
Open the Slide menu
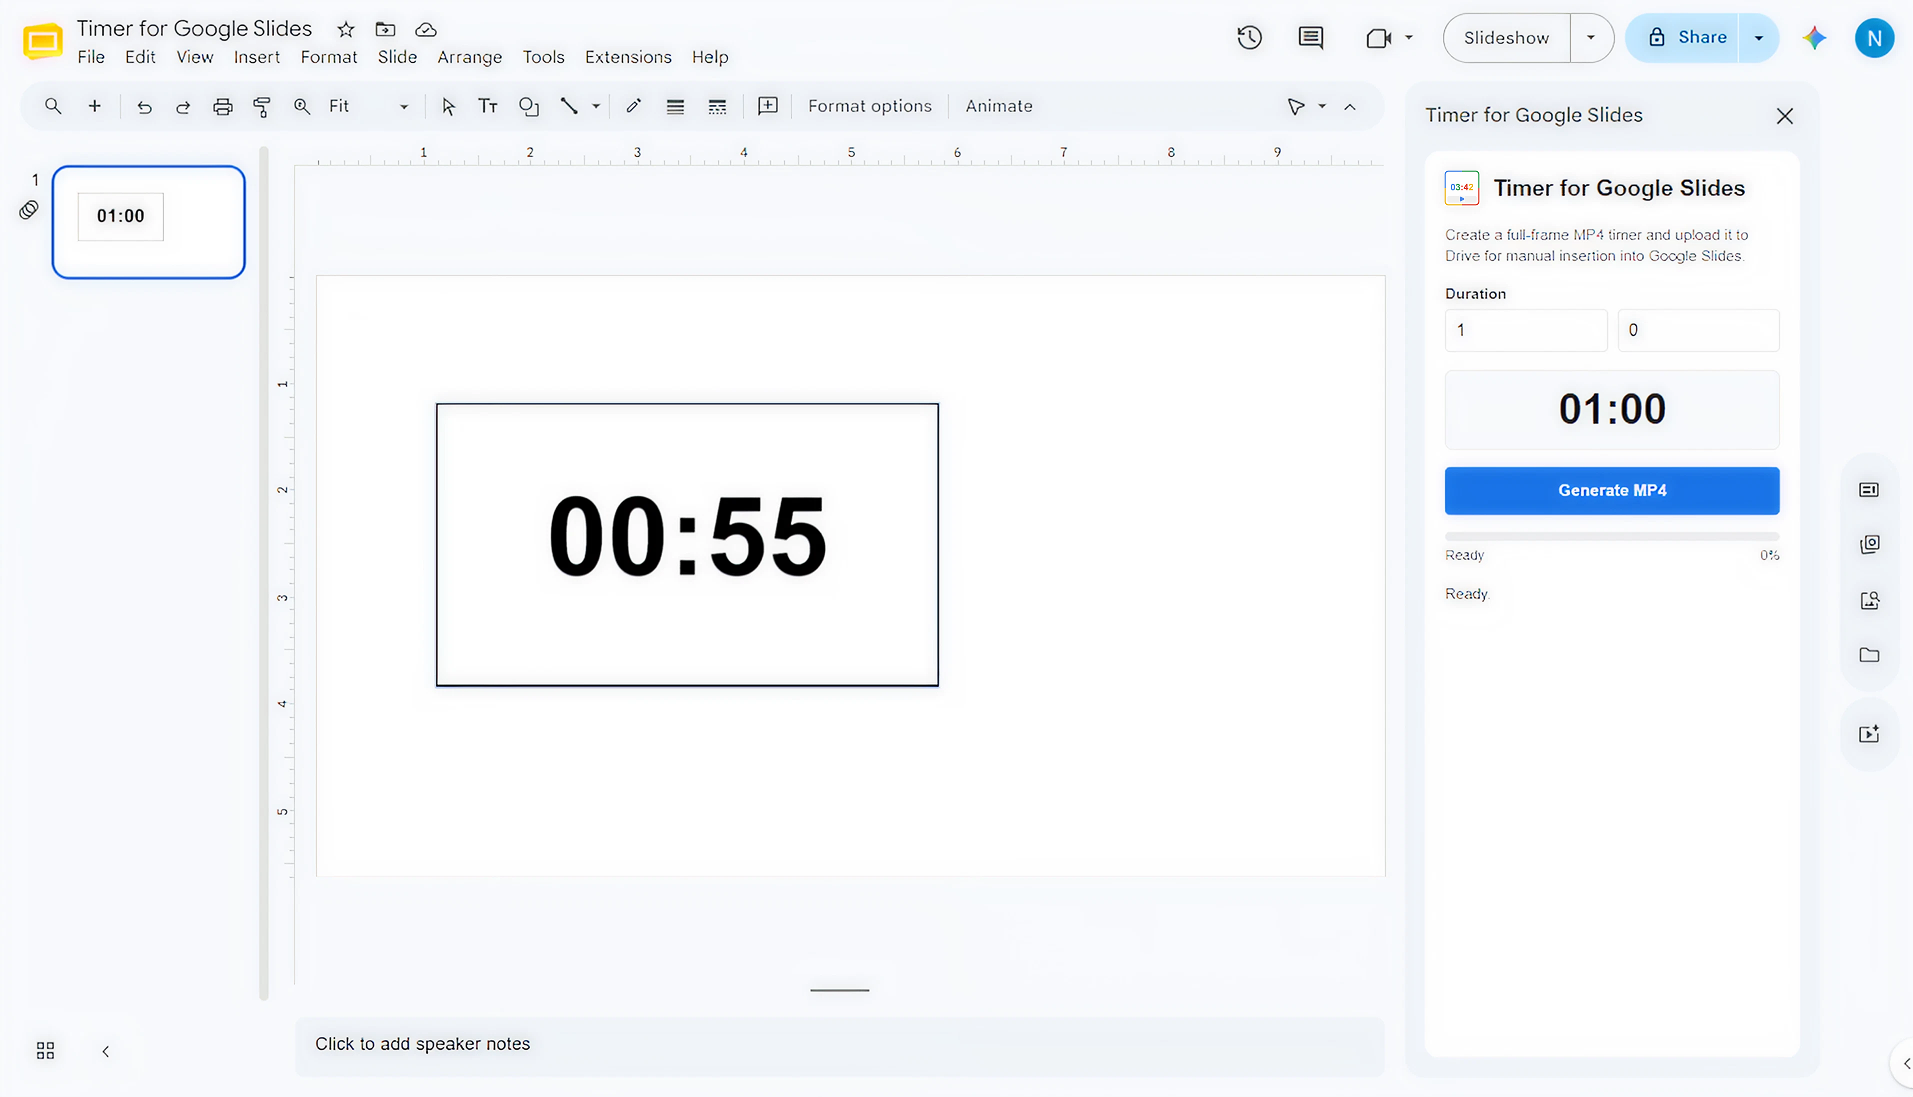(x=397, y=57)
